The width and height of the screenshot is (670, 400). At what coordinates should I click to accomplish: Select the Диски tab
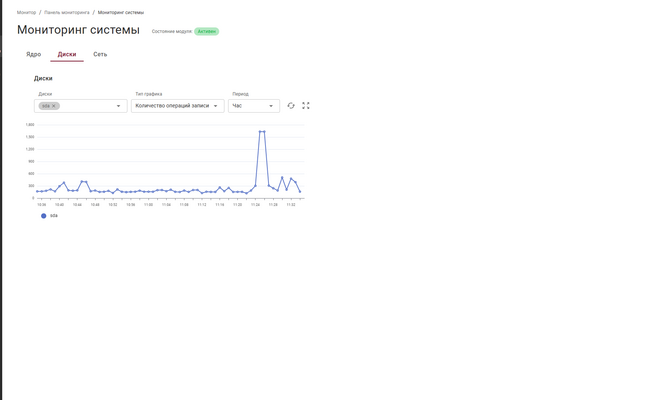[67, 54]
